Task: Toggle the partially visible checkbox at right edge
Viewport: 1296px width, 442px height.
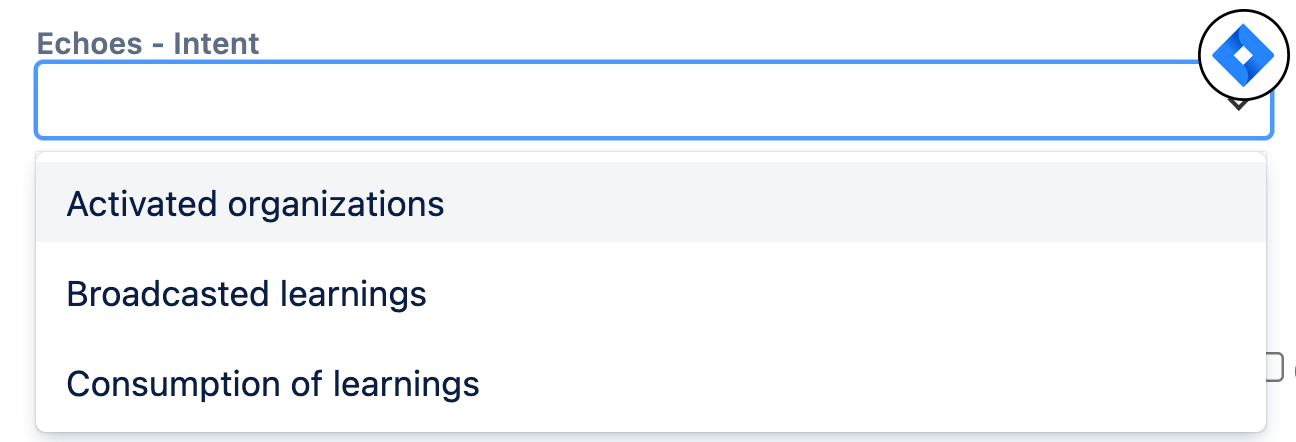Action: 1274,366
